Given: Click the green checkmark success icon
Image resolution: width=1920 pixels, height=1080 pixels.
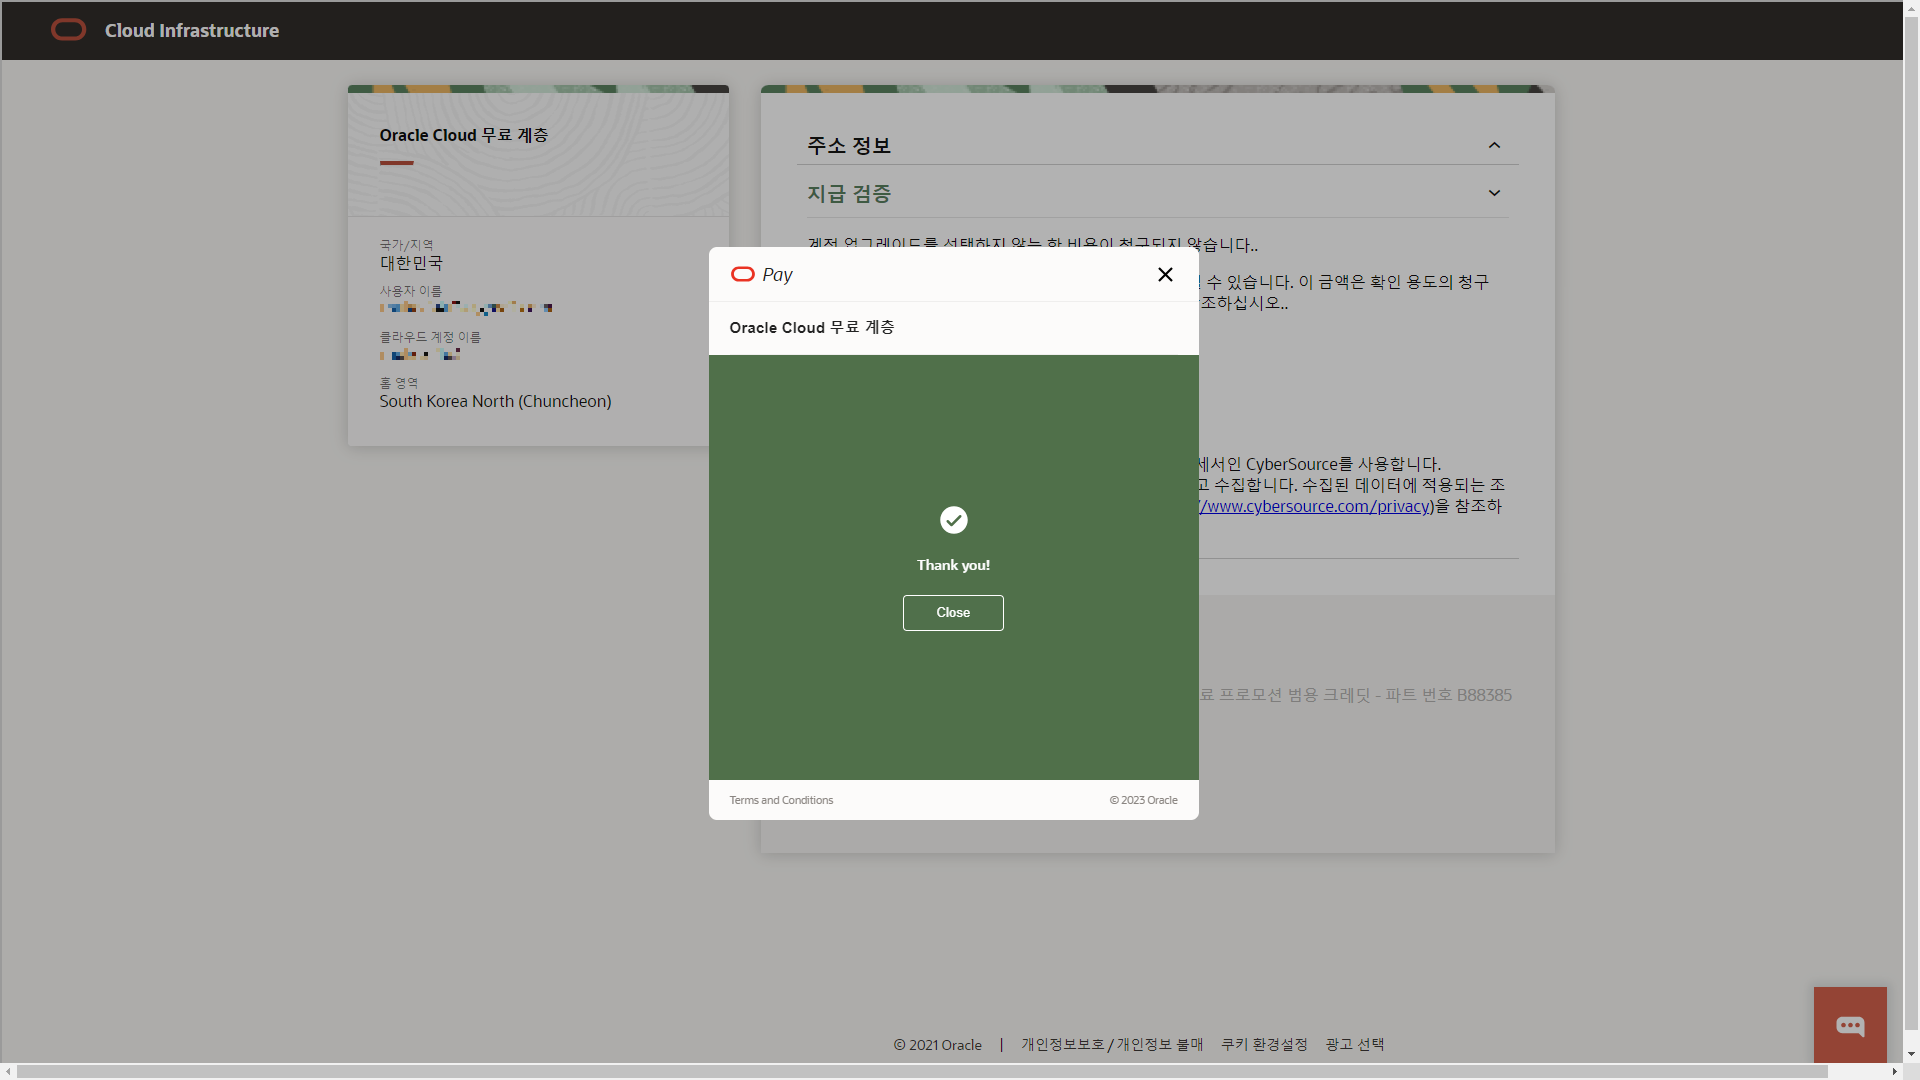Looking at the screenshot, I should 953,520.
